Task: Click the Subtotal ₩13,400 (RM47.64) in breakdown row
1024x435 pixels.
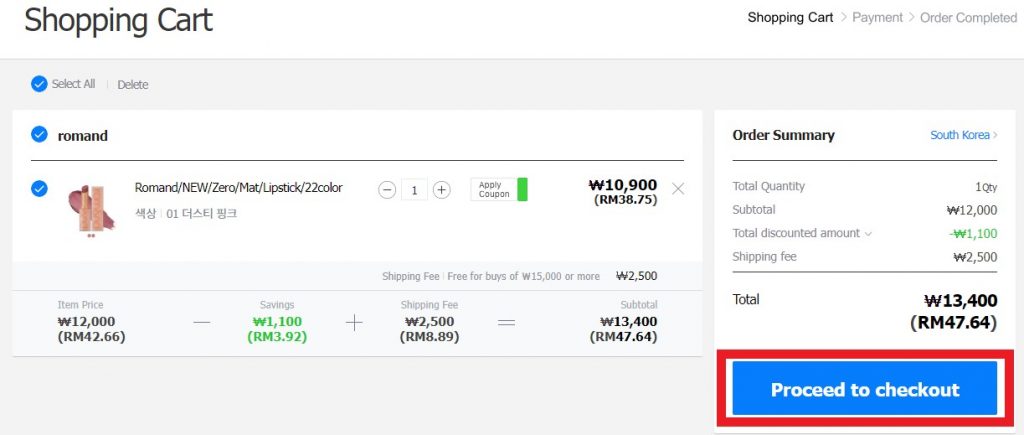Action: (x=623, y=329)
